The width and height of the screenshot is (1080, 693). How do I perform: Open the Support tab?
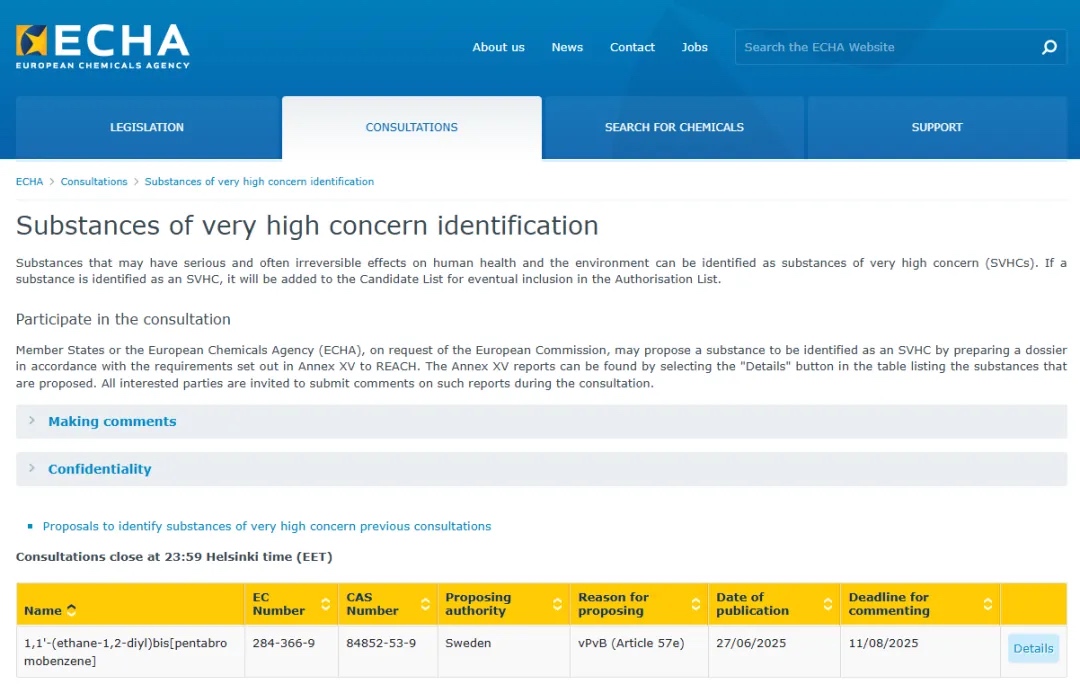(937, 127)
